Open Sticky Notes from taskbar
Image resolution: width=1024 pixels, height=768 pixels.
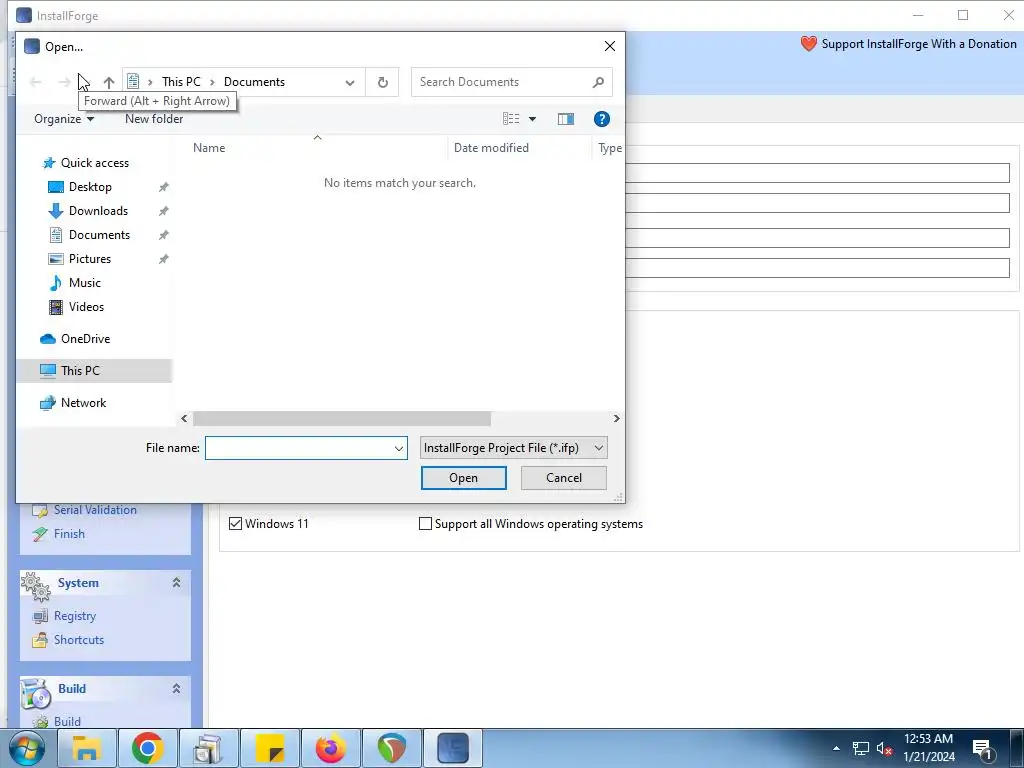point(270,748)
